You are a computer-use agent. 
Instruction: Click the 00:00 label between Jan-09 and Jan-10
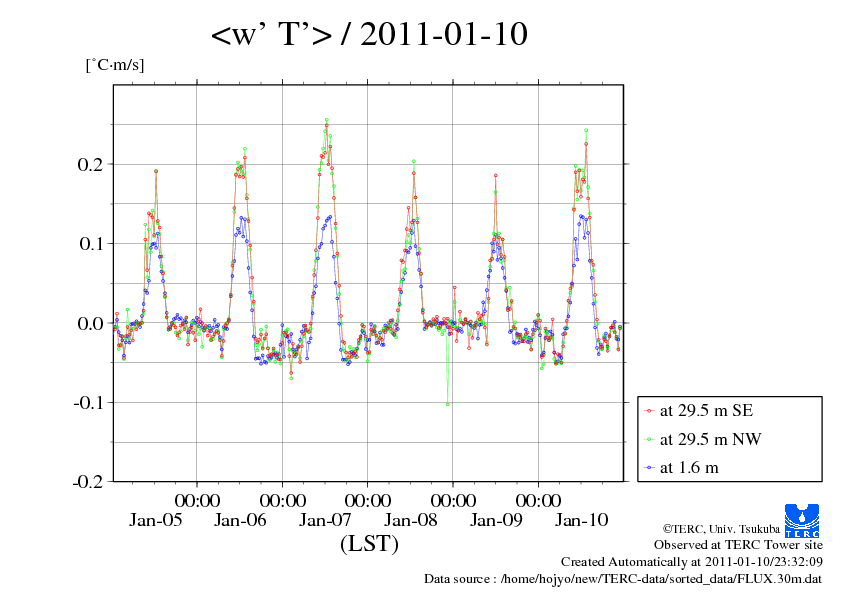[538, 500]
